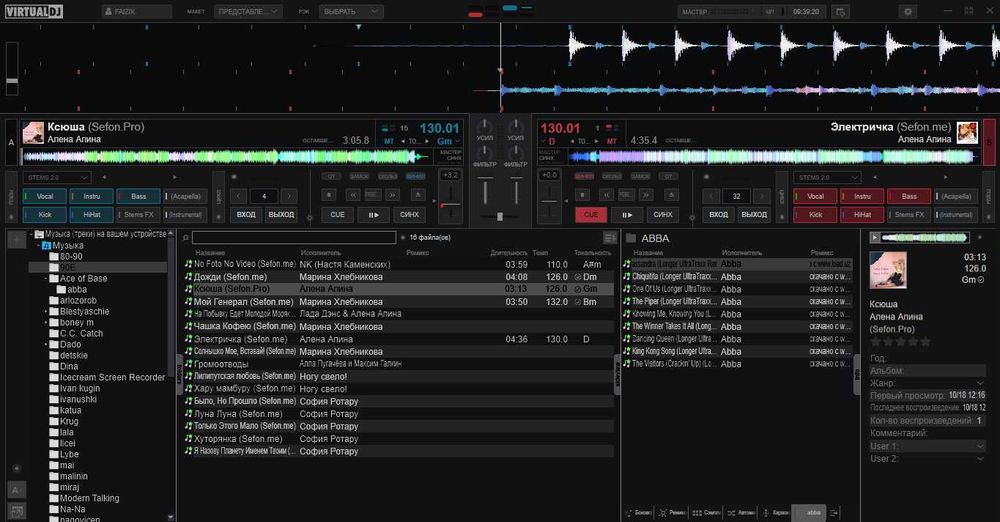1000x522 pixels.
Task: Toggle the Bass stem on deck A
Action: point(138,196)
